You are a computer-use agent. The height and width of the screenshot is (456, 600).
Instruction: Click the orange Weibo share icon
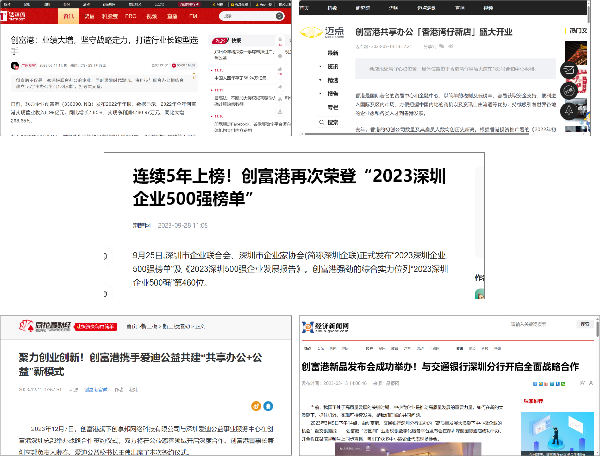tap(256, 406)
